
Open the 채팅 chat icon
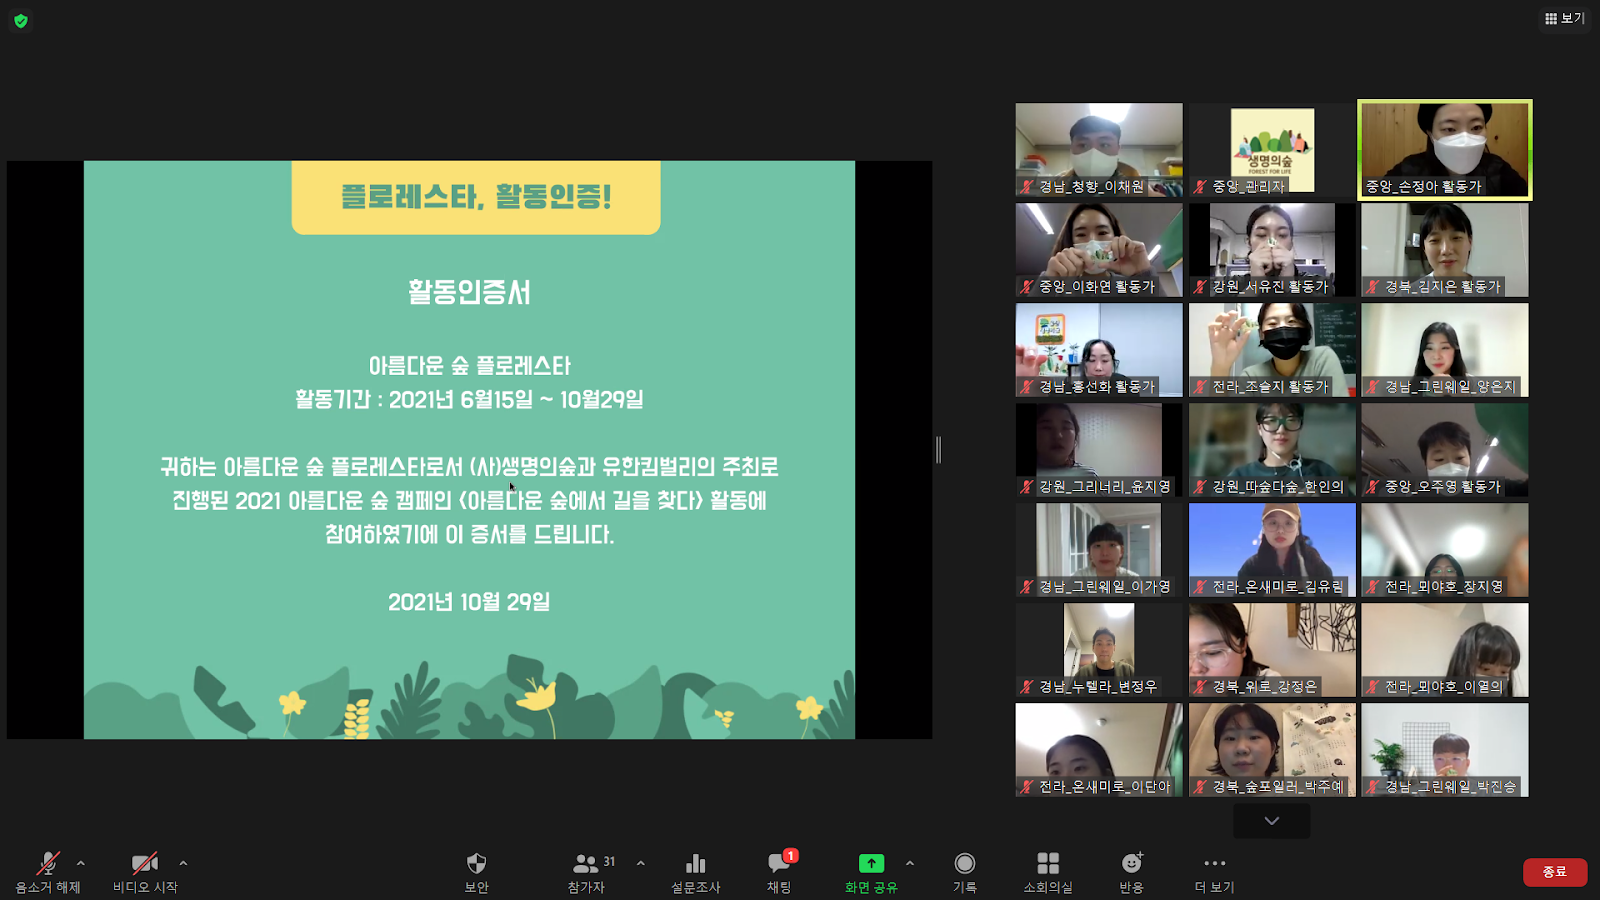(x=779, y=863)
